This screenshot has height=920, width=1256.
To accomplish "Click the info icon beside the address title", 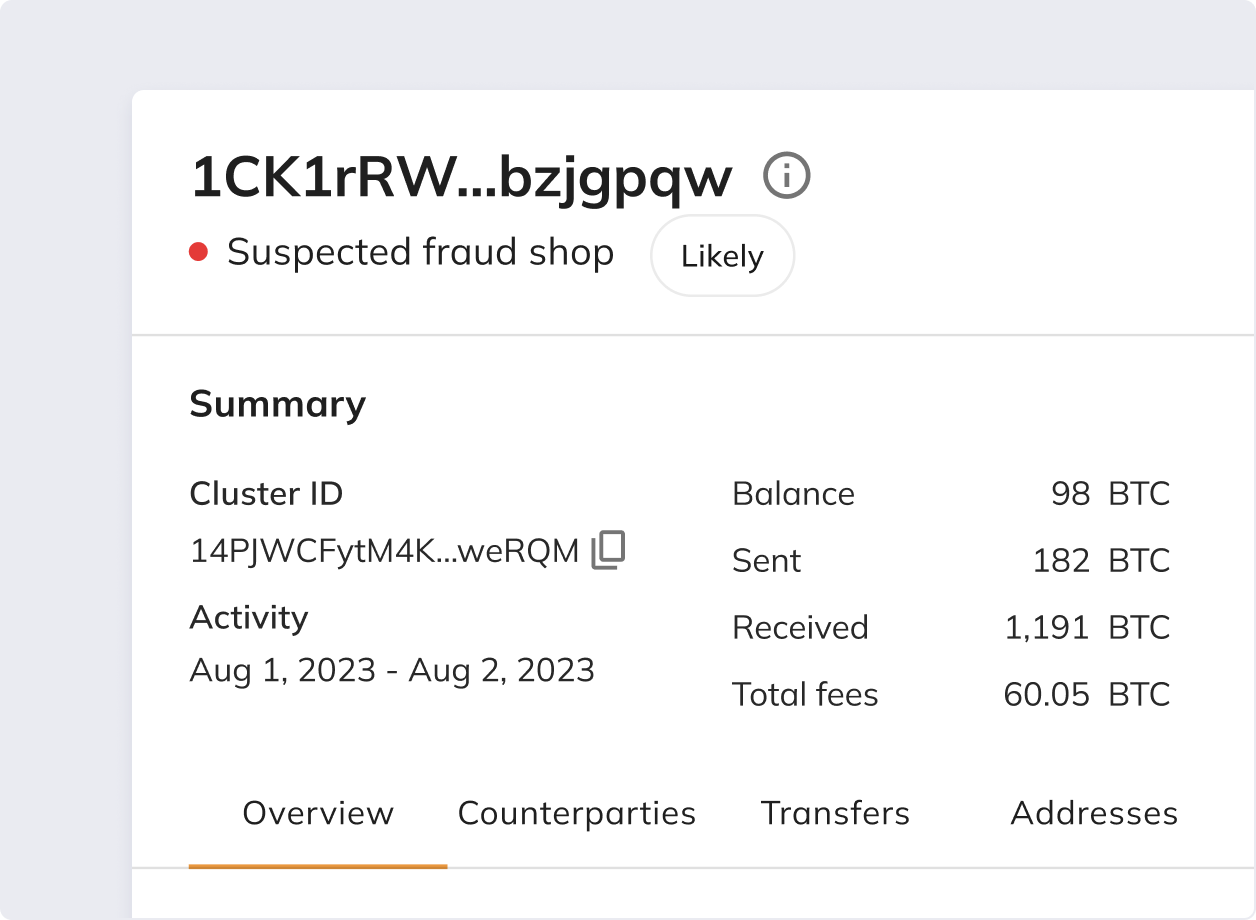I will pyautogui.click(x=786, y=177).
